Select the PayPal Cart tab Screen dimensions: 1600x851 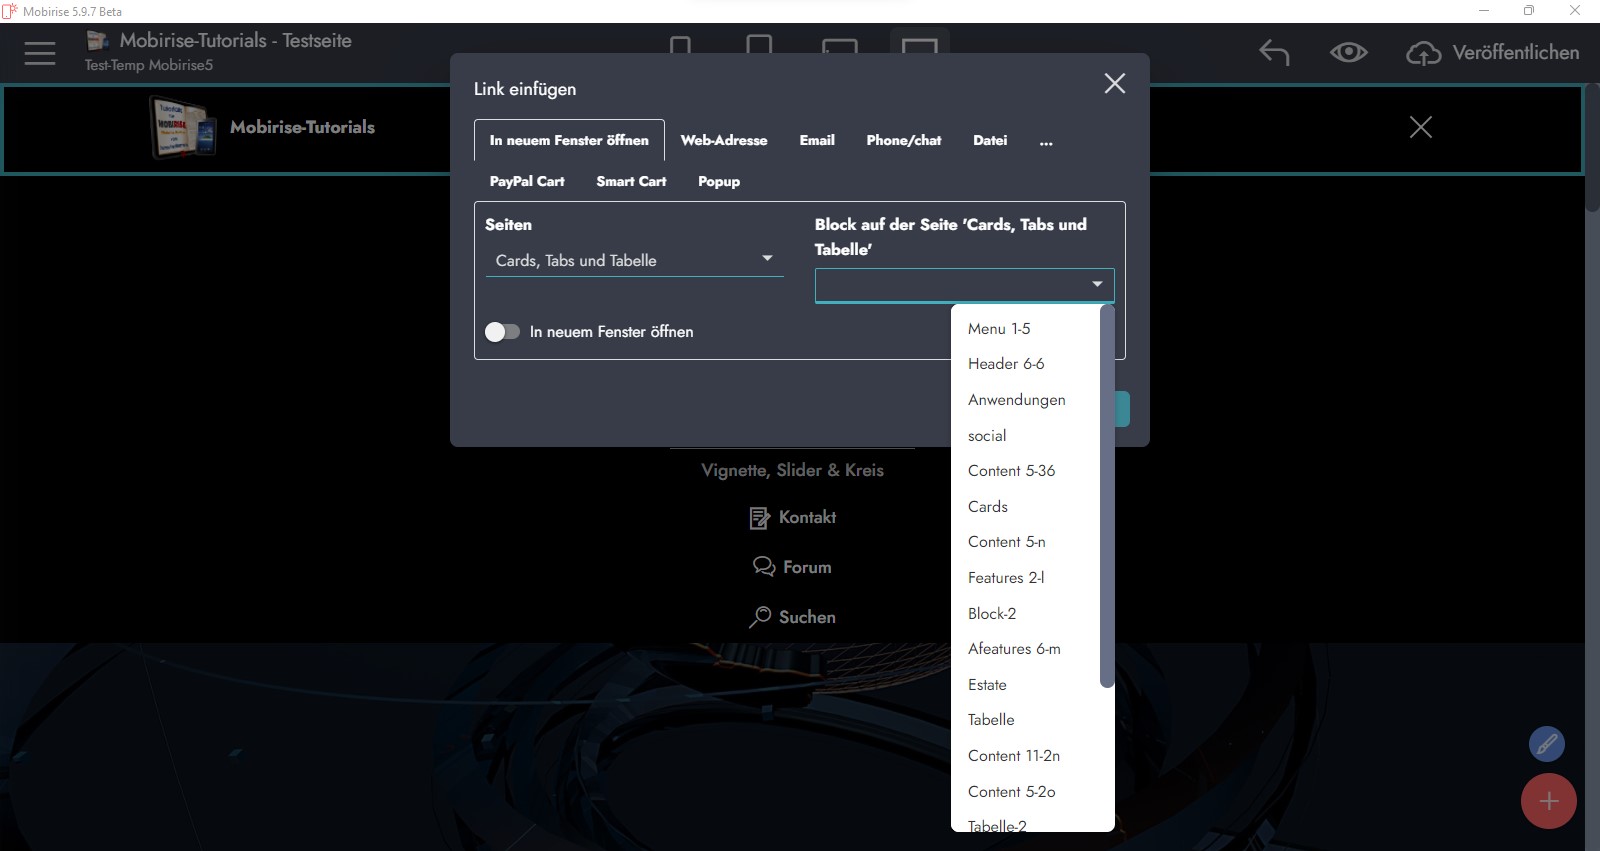tap(527, 182)
